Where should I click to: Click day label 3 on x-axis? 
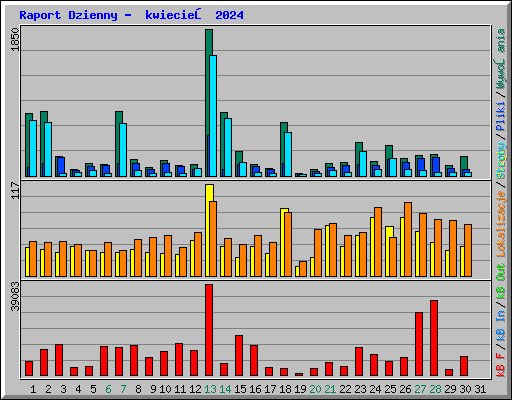coord(63,389)
